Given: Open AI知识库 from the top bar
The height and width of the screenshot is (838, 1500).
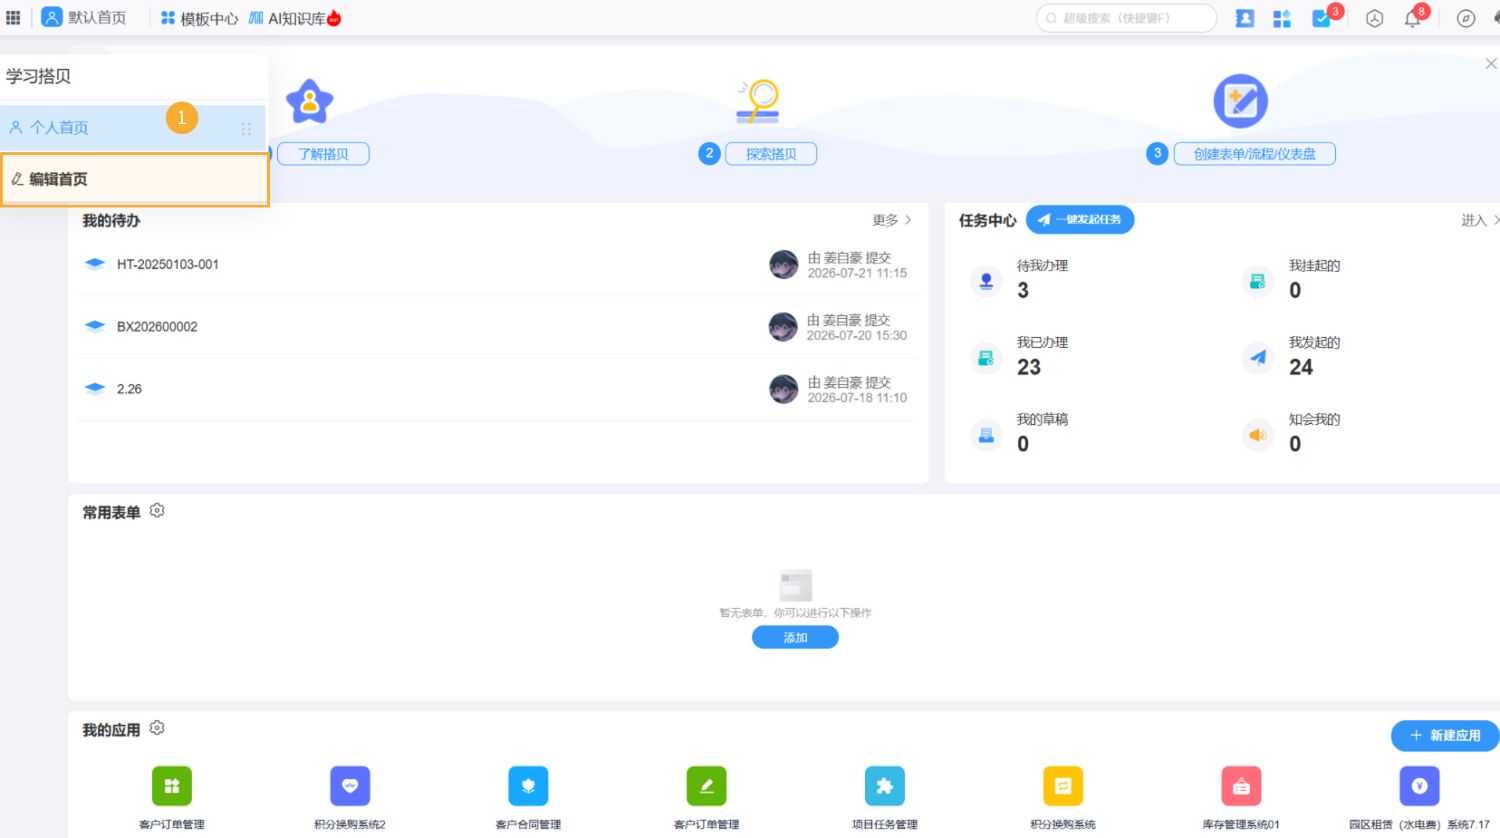Looking at the screenshot, I should pos(295,18).
